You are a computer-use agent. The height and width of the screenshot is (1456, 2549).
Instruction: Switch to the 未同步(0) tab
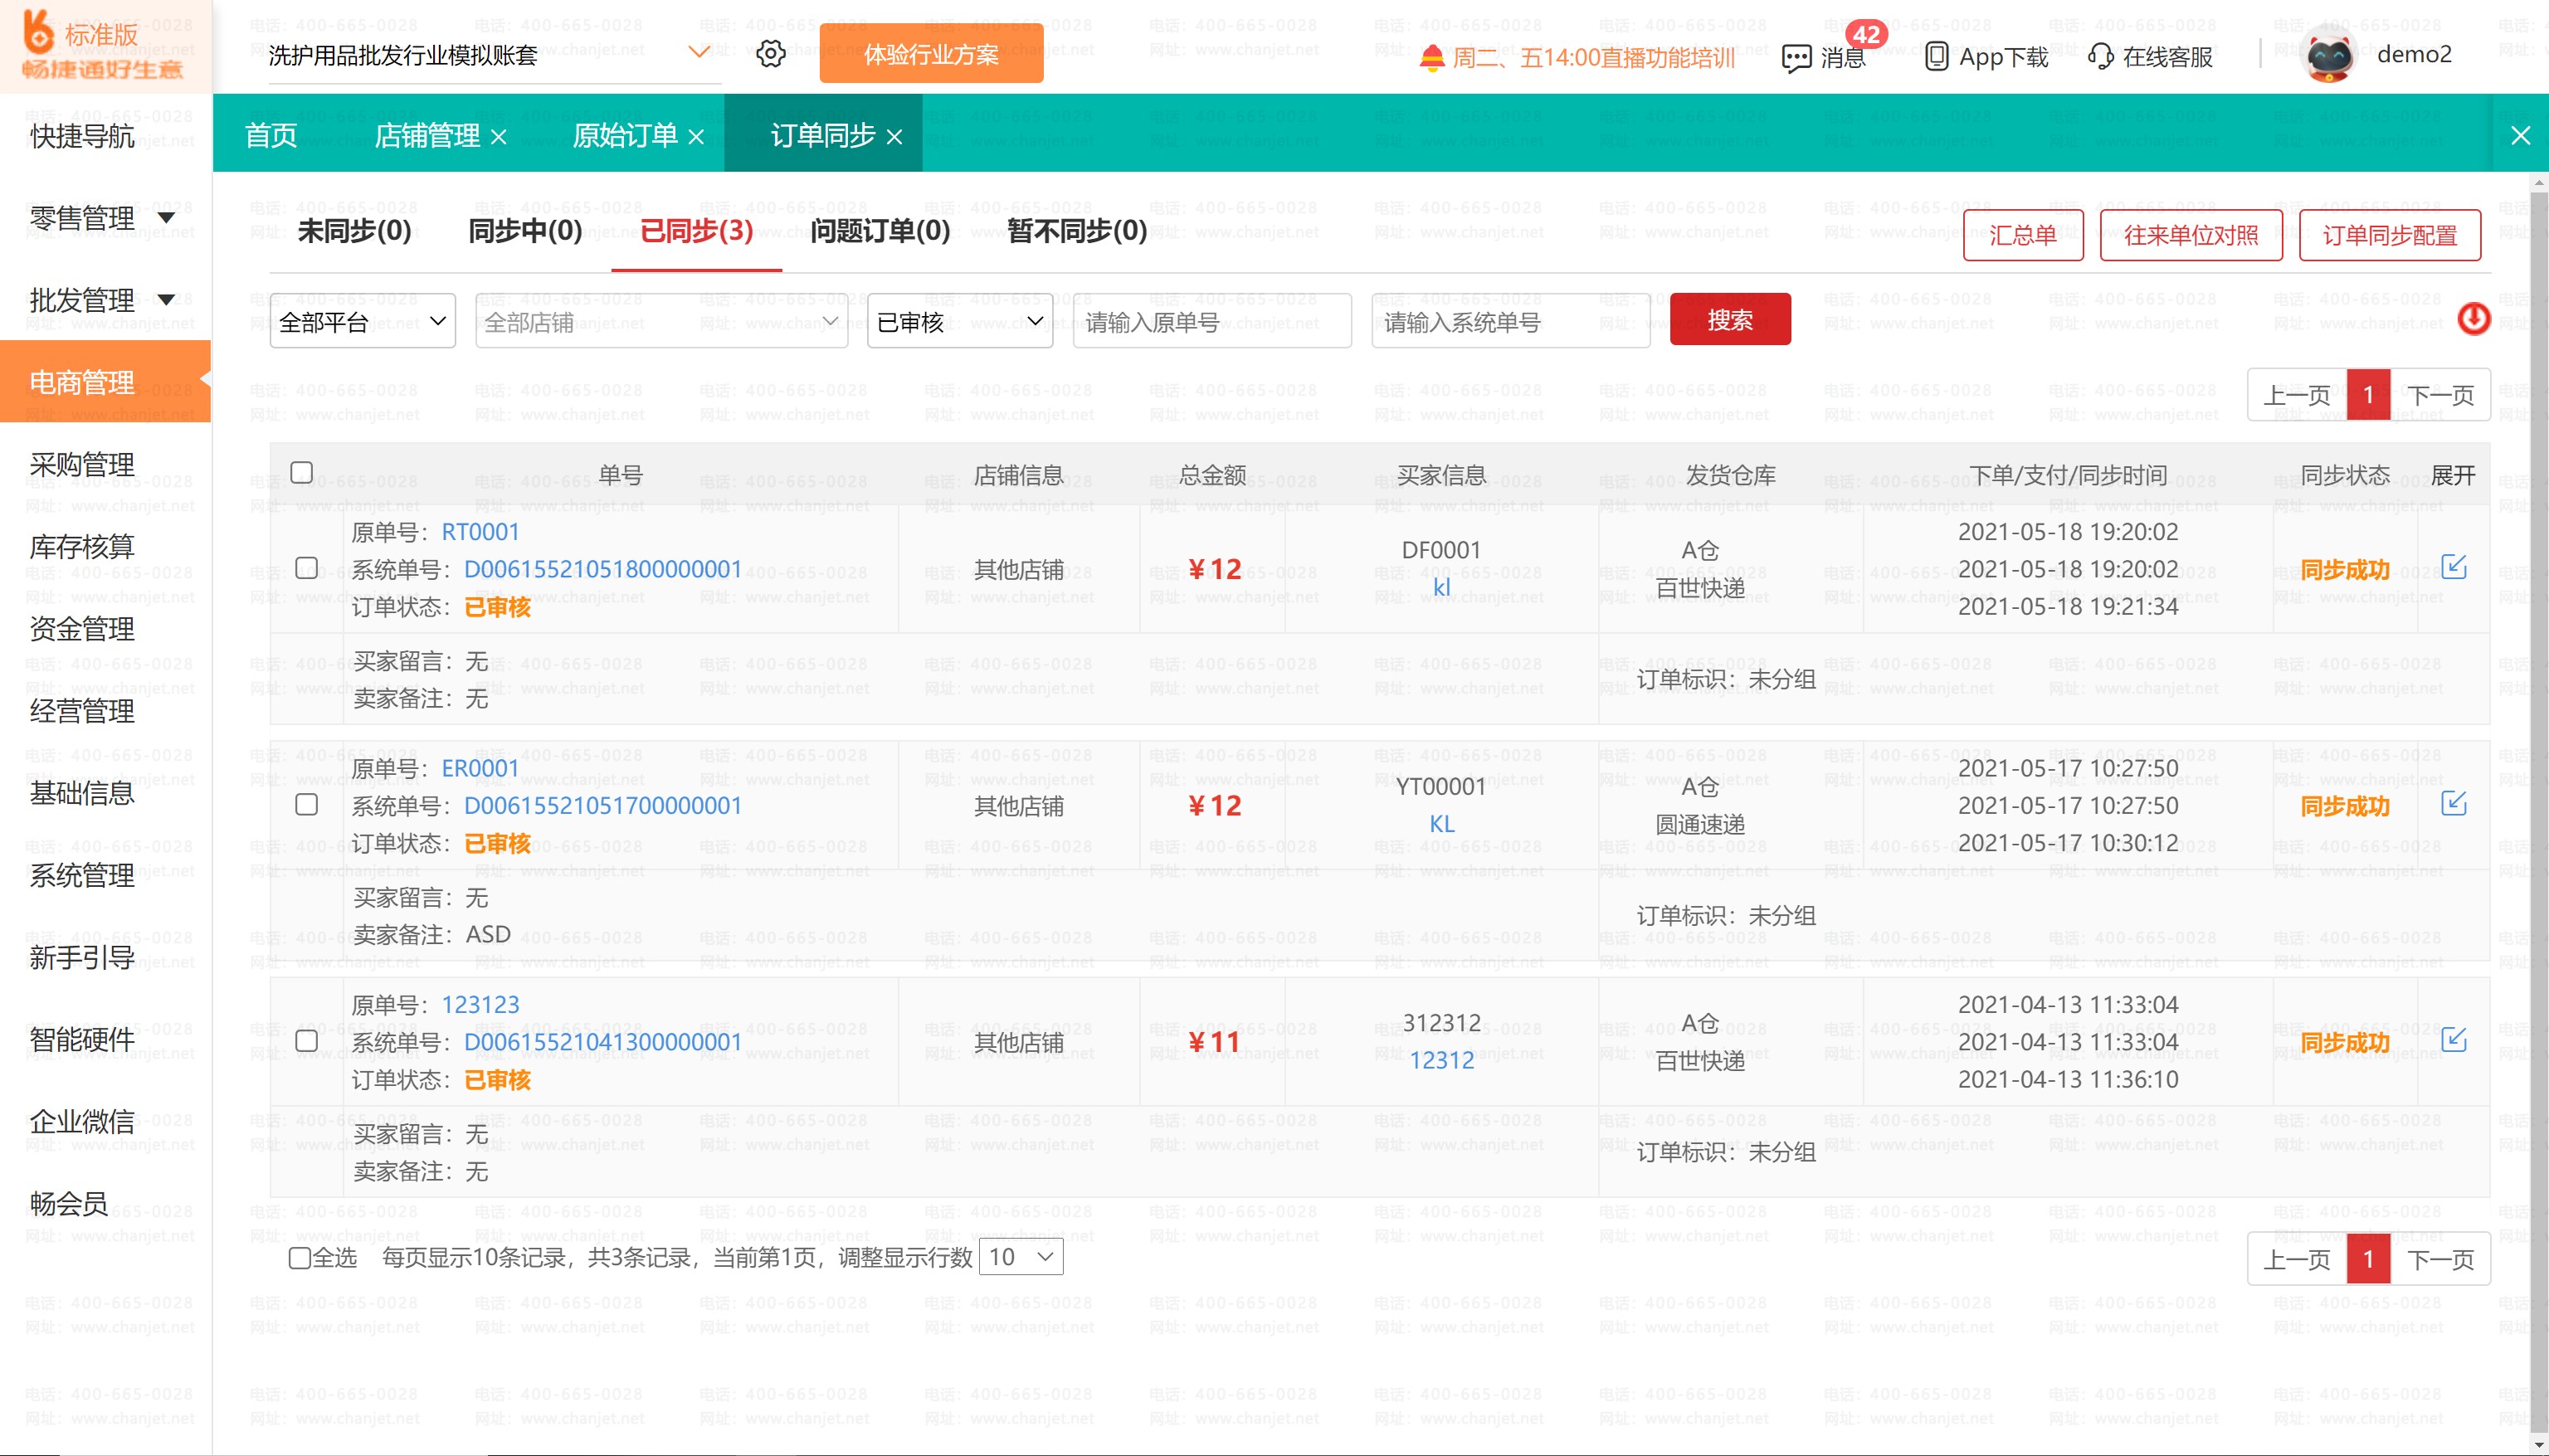[354, 231]
